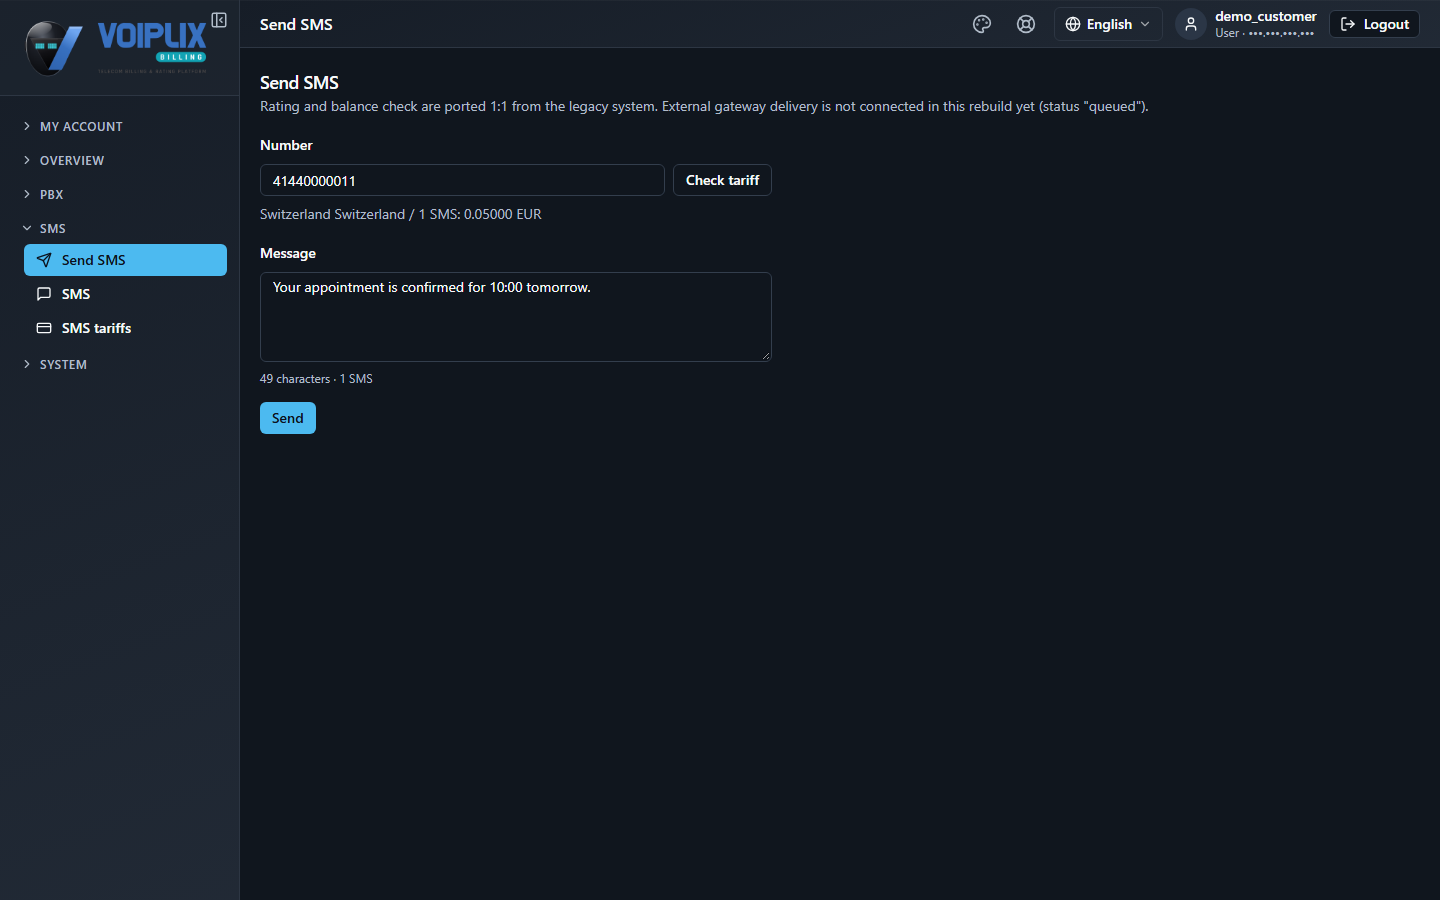Click the user avatar icon
The image size is (1440, 900).
coord(1190,24)
